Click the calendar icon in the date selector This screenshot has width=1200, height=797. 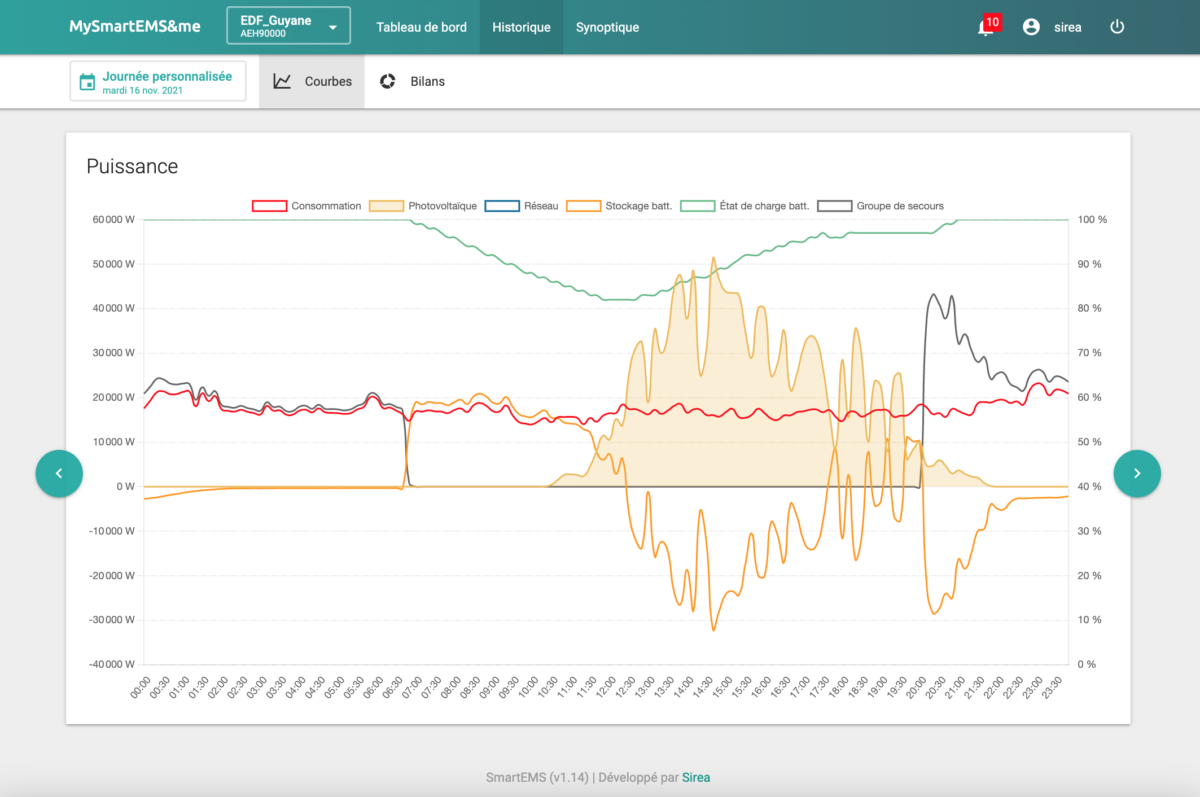click(87, 82)
